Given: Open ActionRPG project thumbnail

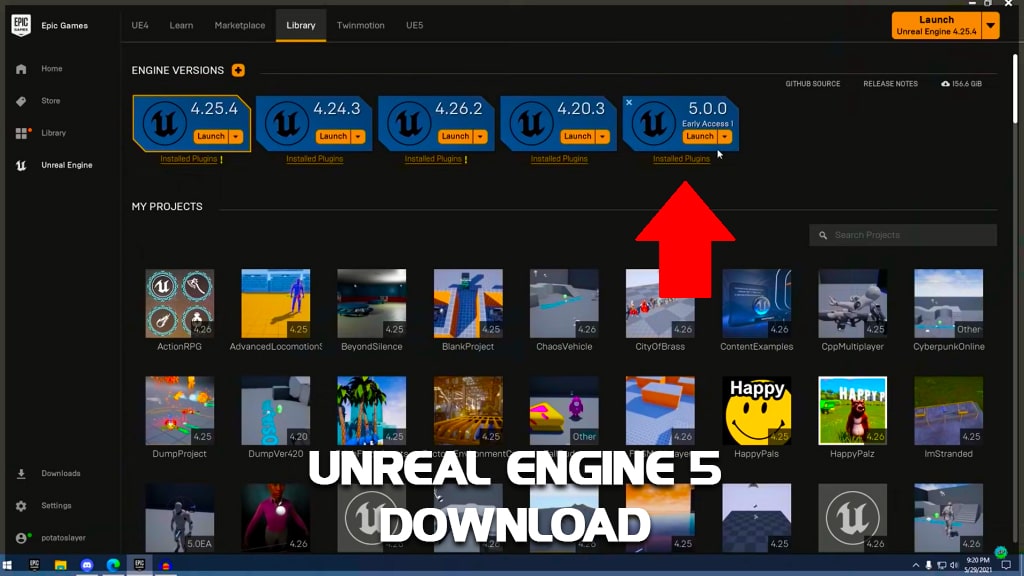Looking at the screenshot, I should pos(180,303).
